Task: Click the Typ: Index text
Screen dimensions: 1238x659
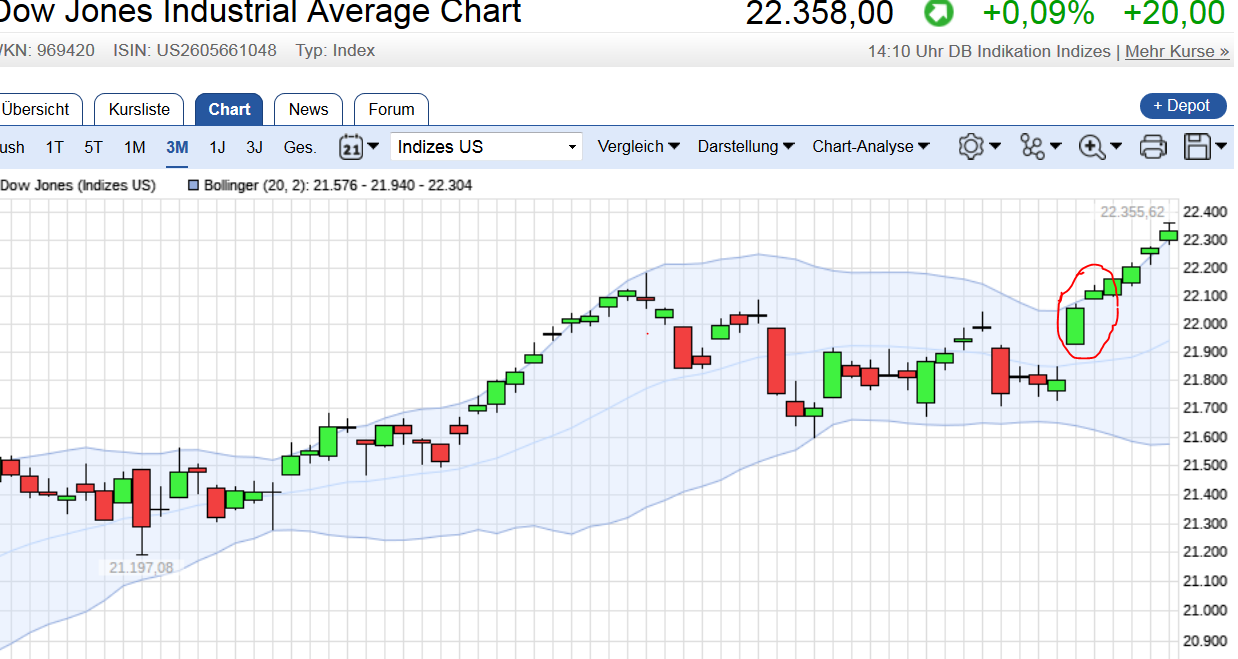Action: click(x=335, y=50)
